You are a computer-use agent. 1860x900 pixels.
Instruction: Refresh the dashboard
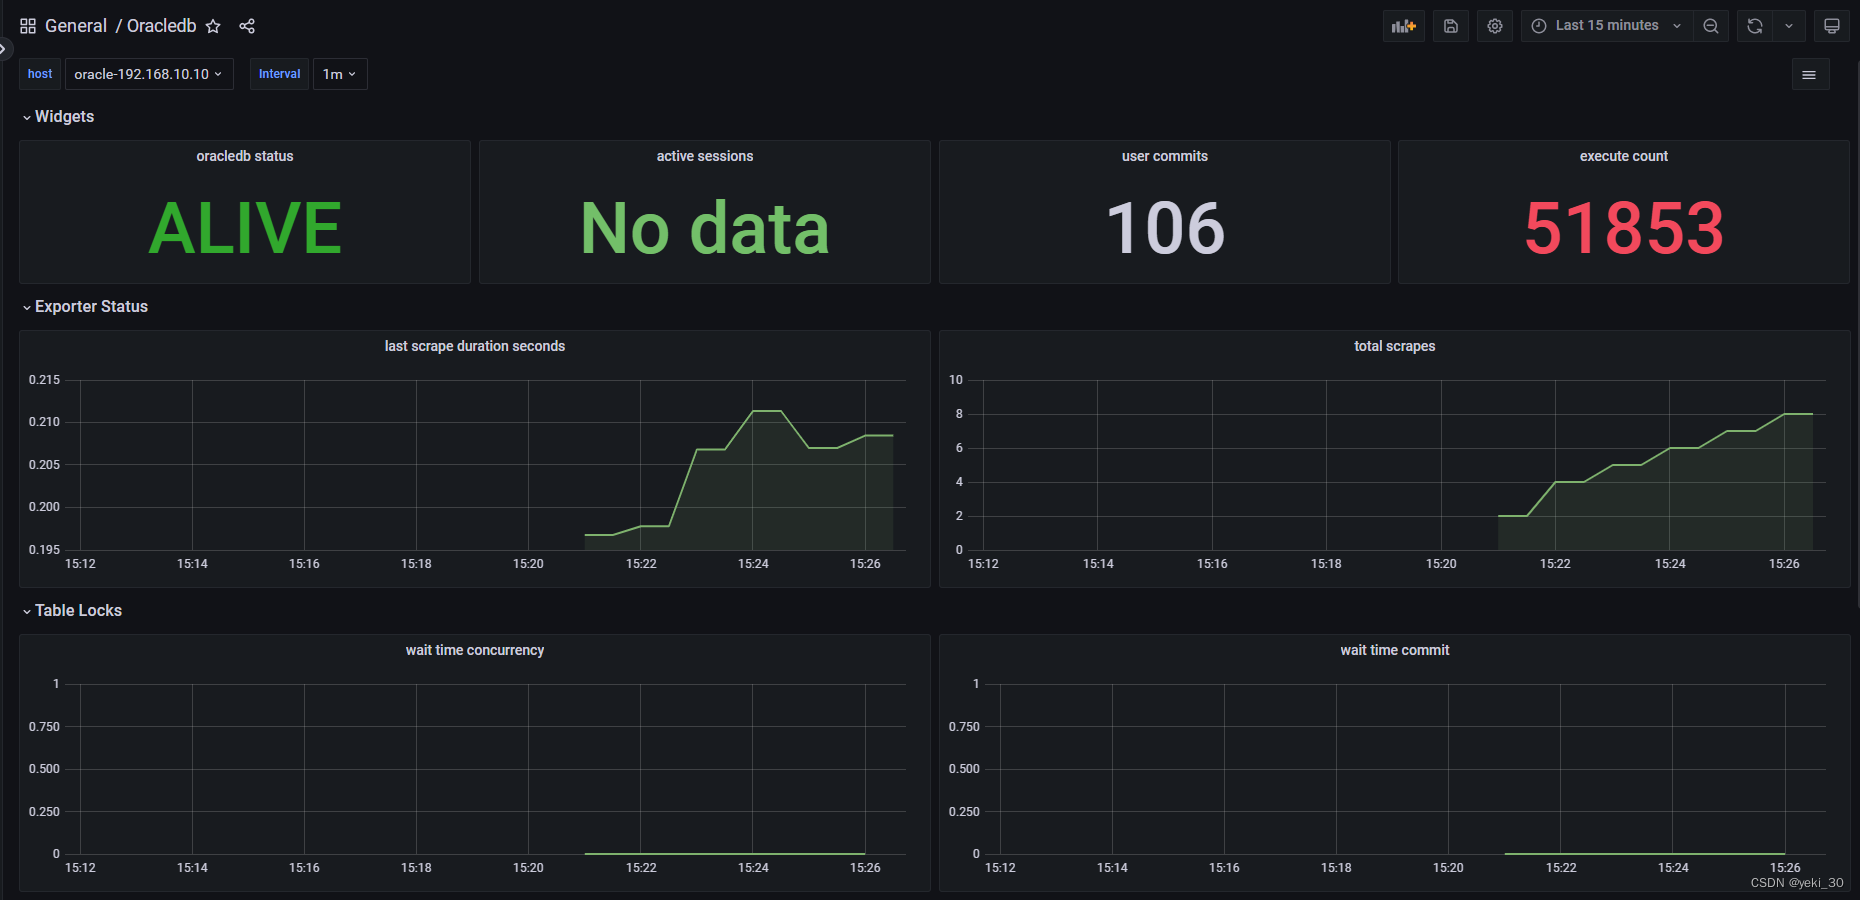1755,26
